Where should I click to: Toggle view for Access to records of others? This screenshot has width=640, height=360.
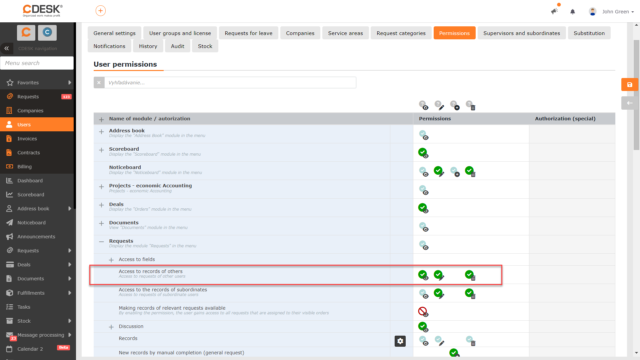tap(424, 275)
